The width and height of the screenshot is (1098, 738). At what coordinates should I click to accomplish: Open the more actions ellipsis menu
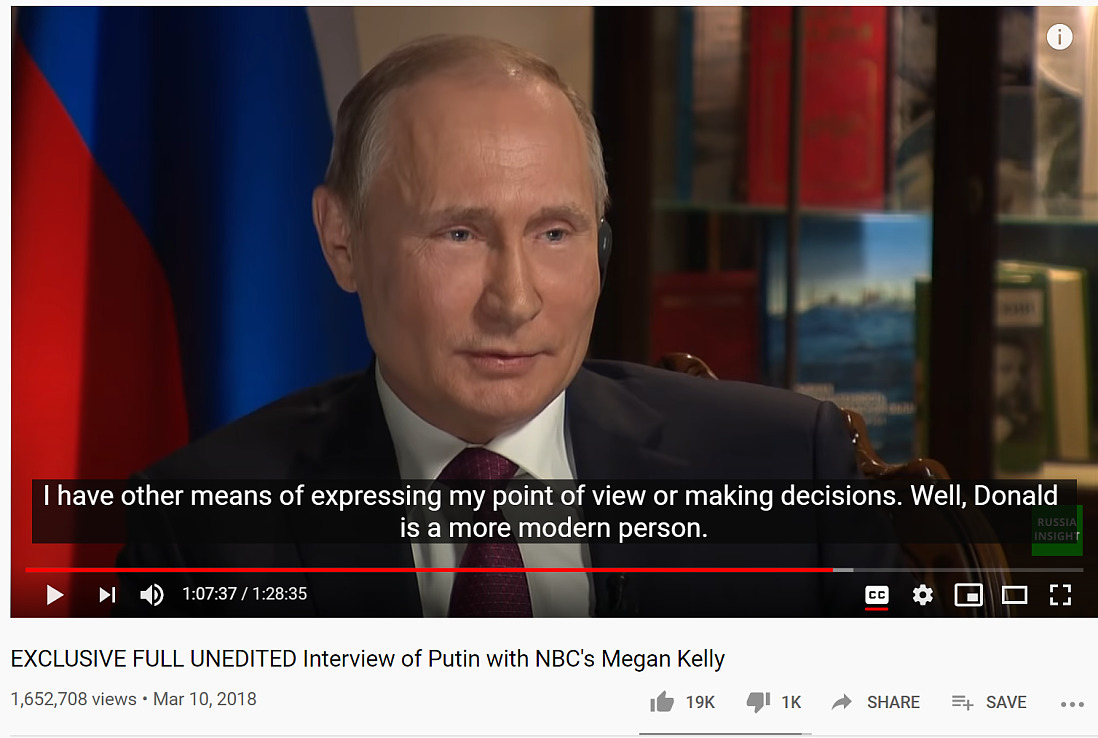tap(1072, 704)
